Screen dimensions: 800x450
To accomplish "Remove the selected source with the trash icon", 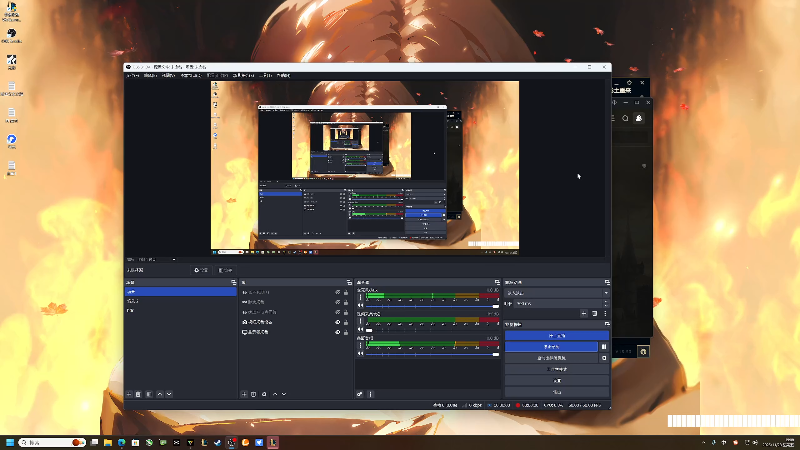I will tap(254, 394).
